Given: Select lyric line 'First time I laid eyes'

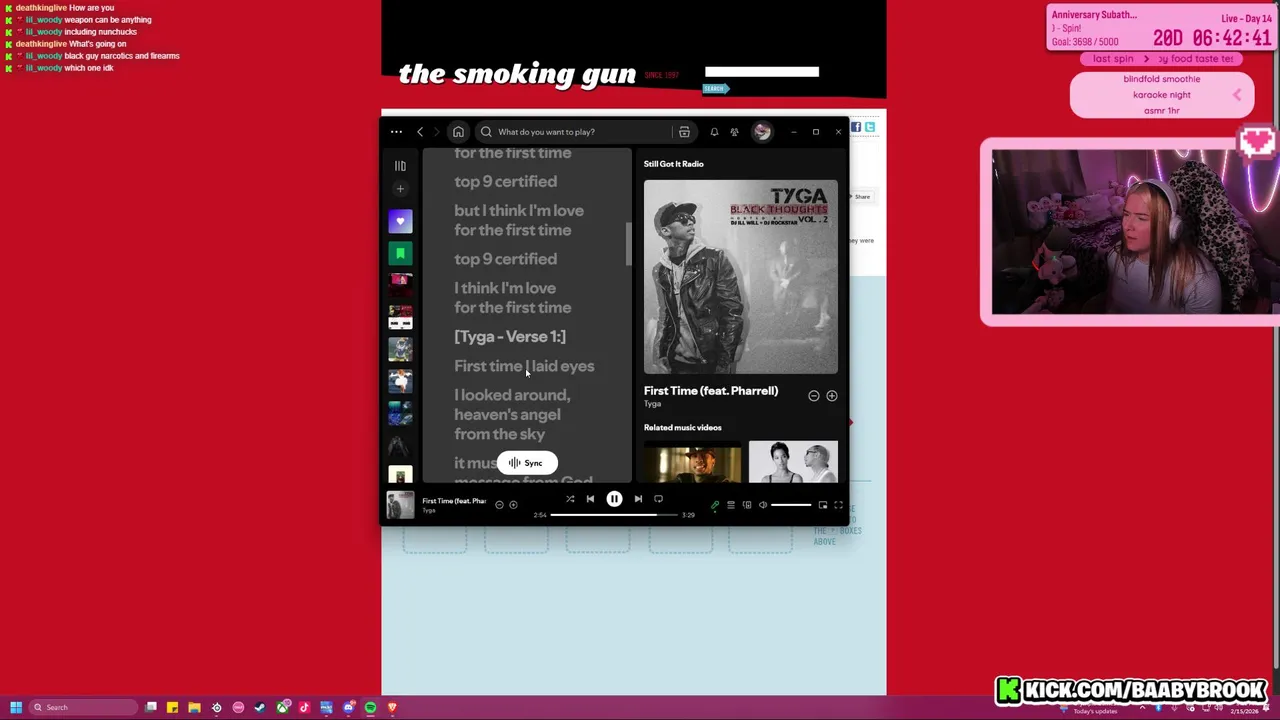Looking at the screenshot, I should pos(524,366).
